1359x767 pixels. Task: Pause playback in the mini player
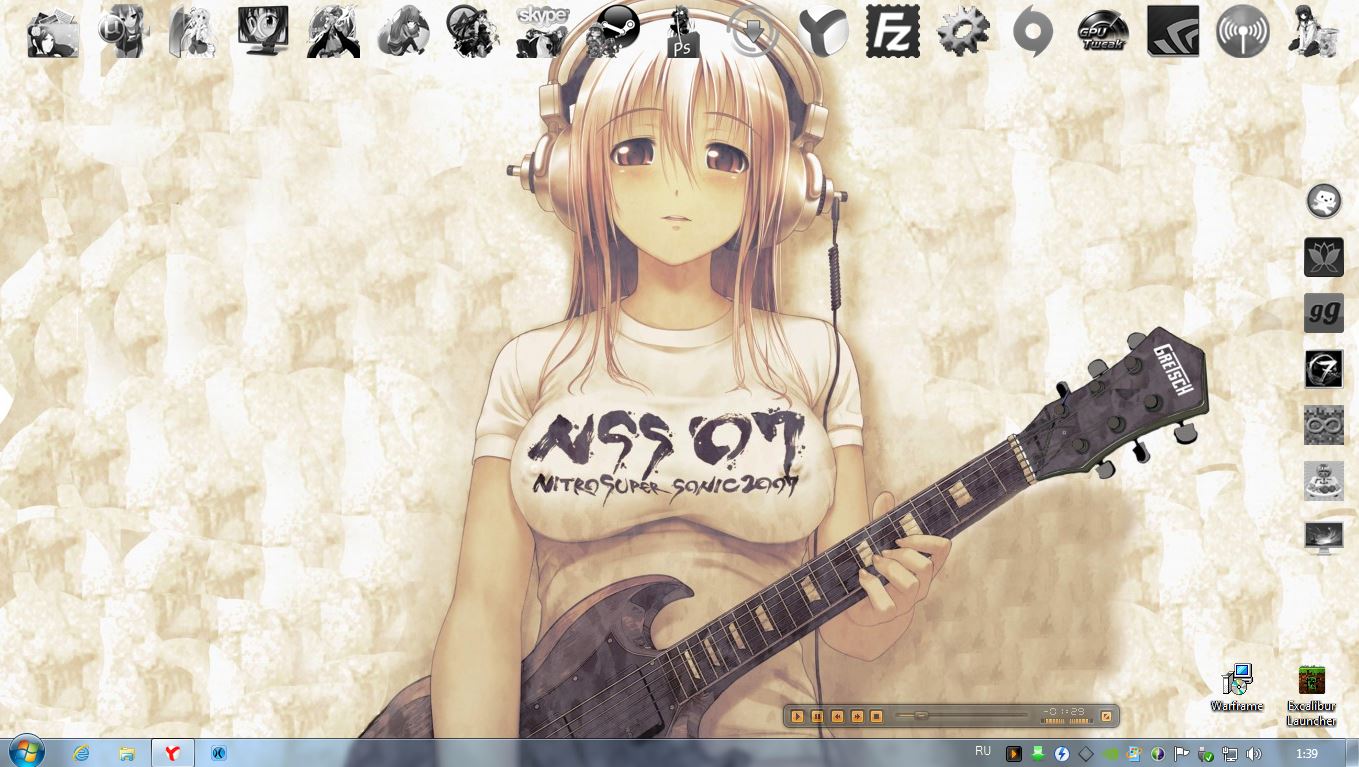tap(817, 716)
